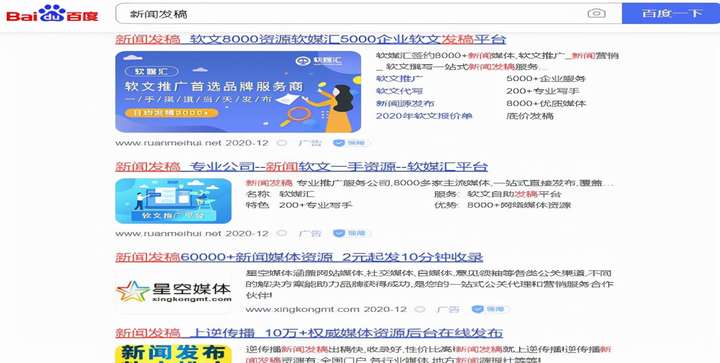
Task: Open camera image search icon
Action: pyautogui.click(x=596, y=14)
